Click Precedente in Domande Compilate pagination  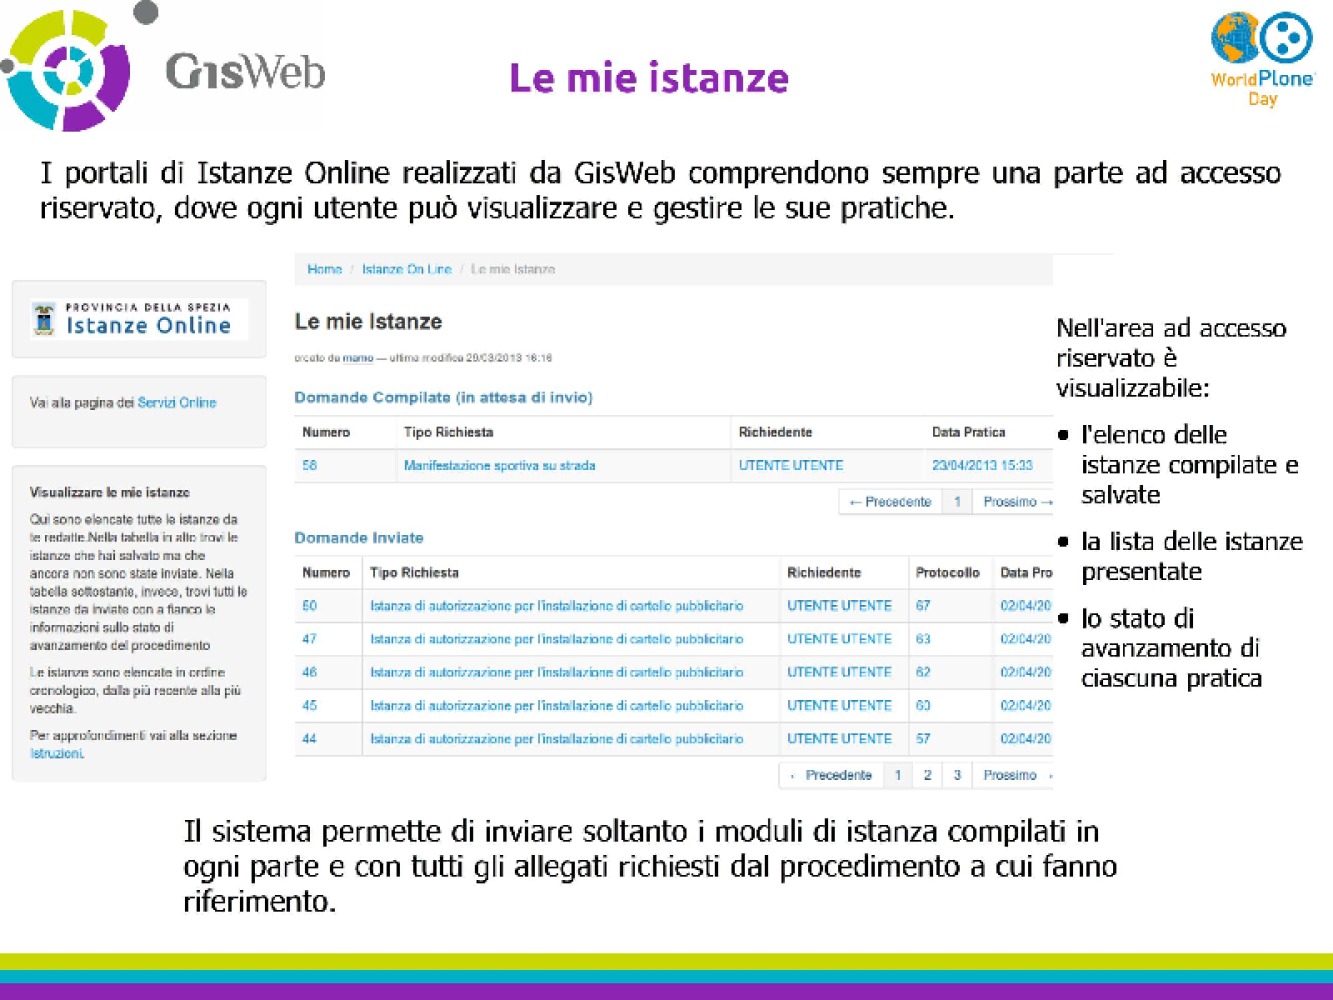tap(890, 502)
